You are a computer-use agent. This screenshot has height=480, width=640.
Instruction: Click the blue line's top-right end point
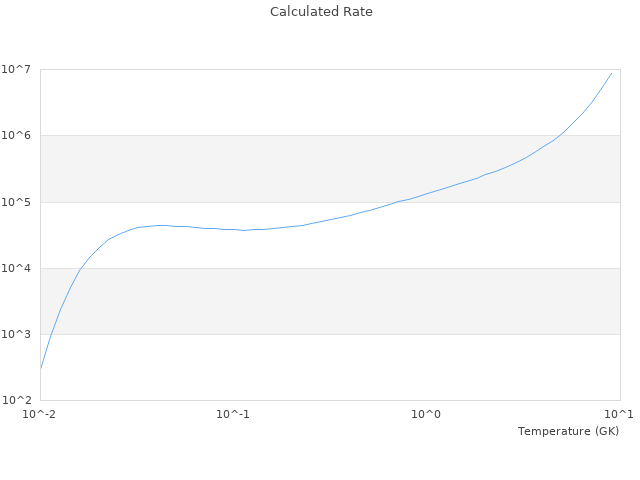coord(611,73)
